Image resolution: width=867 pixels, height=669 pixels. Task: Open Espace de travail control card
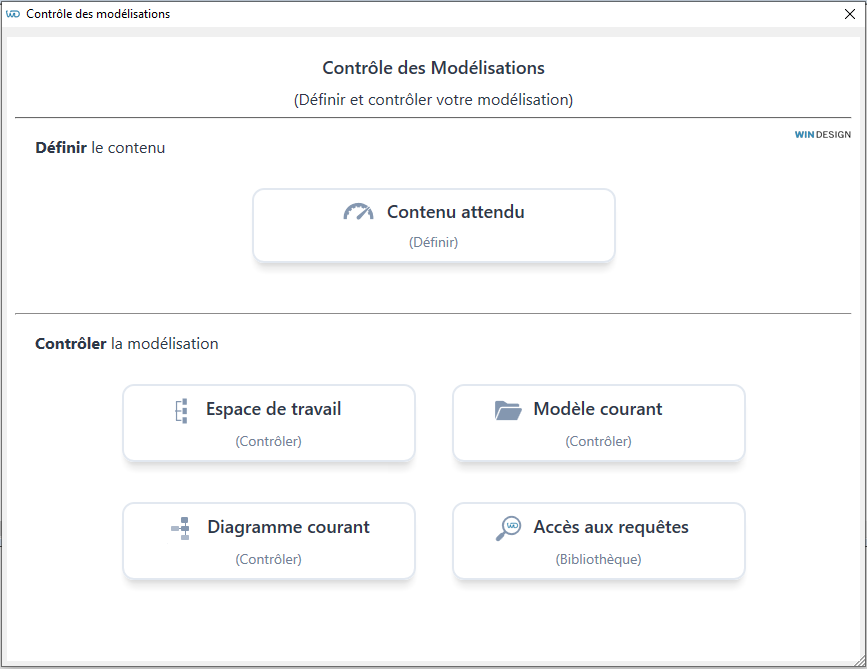click(269, 423)
